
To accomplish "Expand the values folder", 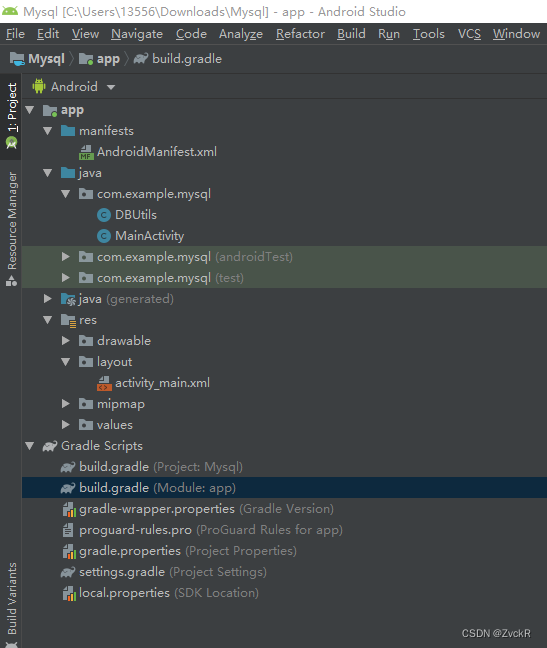I will 66,424.
